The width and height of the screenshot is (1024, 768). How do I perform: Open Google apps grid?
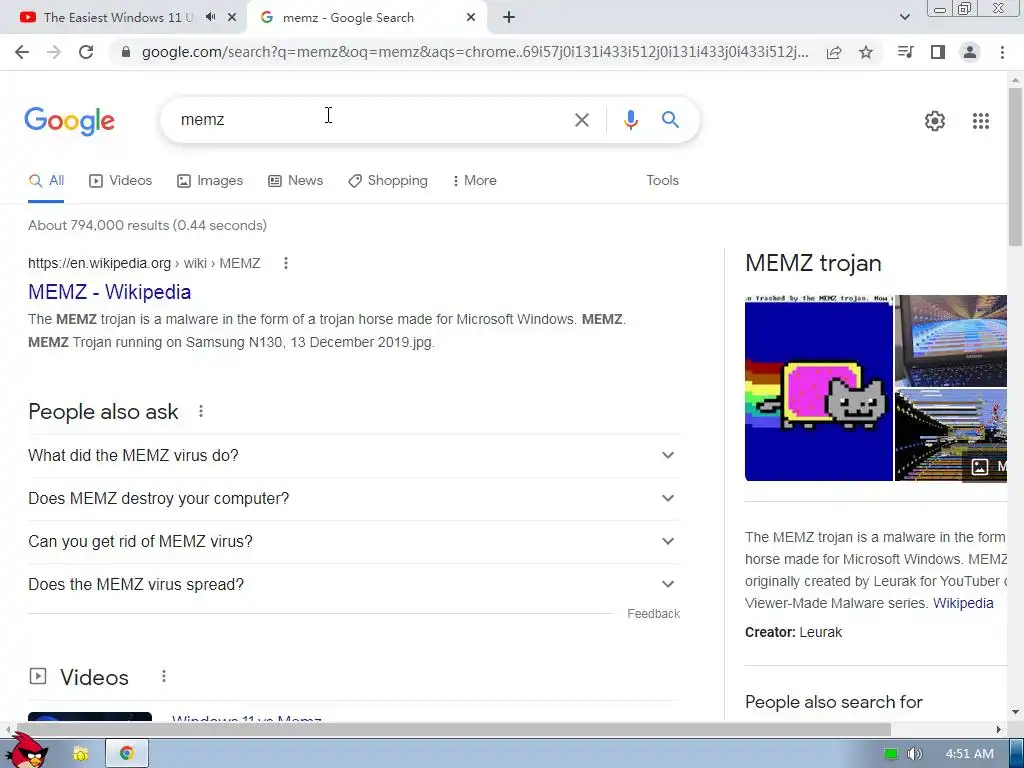[980, 121]
